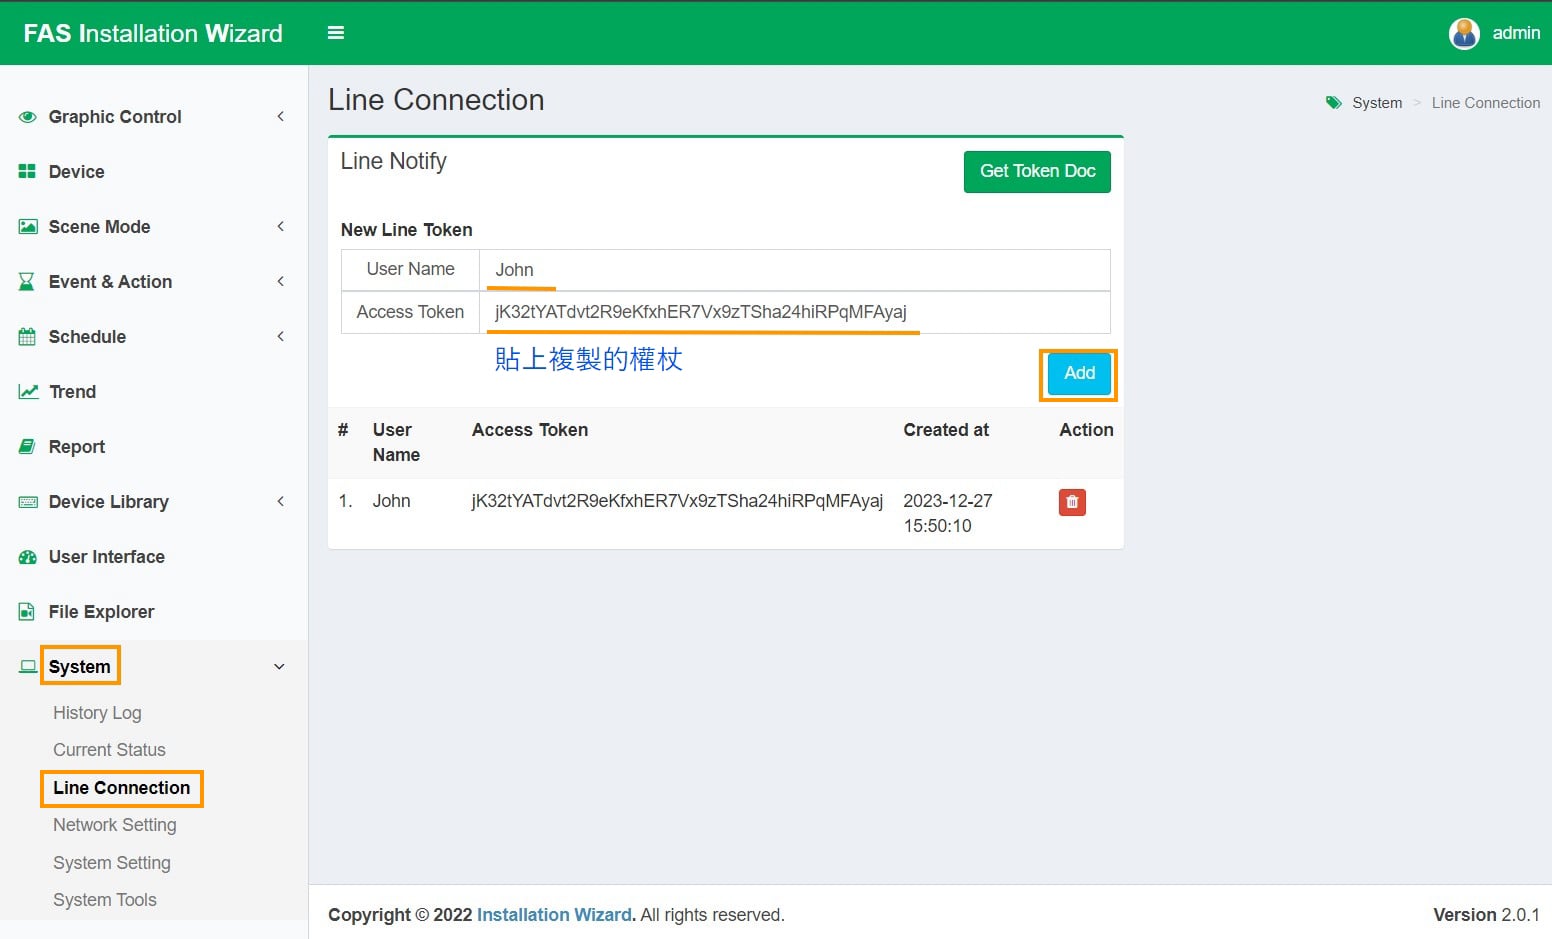Click the Trend chart icon

click(x=28, y=392)
